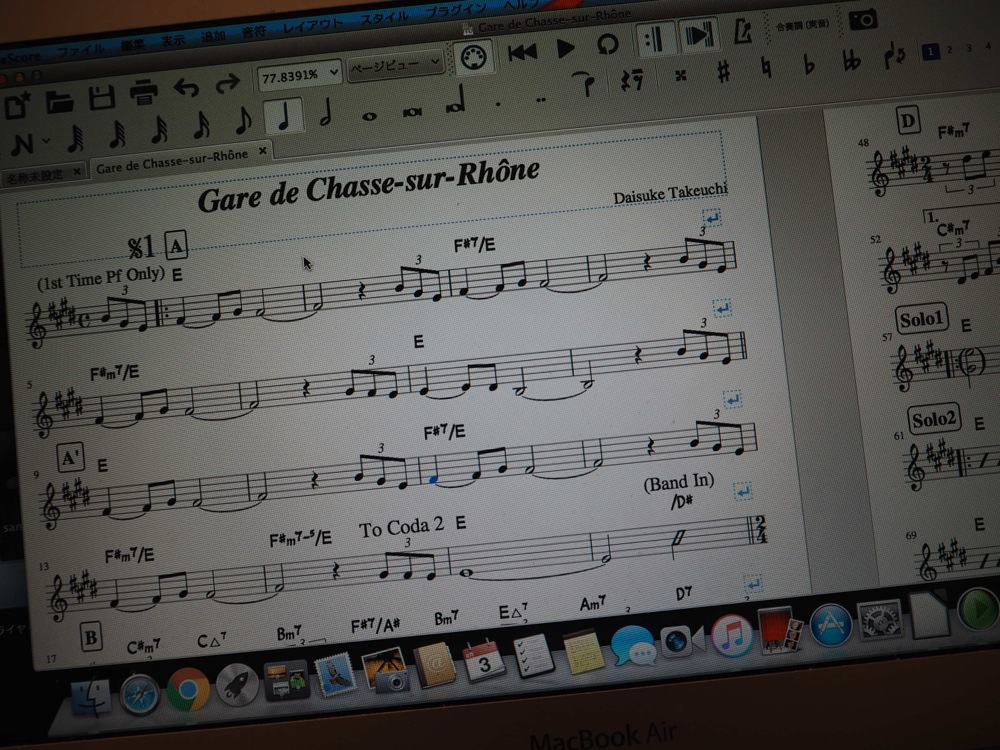Create a new score with the star-page icon
The width and height of the screenshot is (1000, 750).
click(x=17, y=105)
